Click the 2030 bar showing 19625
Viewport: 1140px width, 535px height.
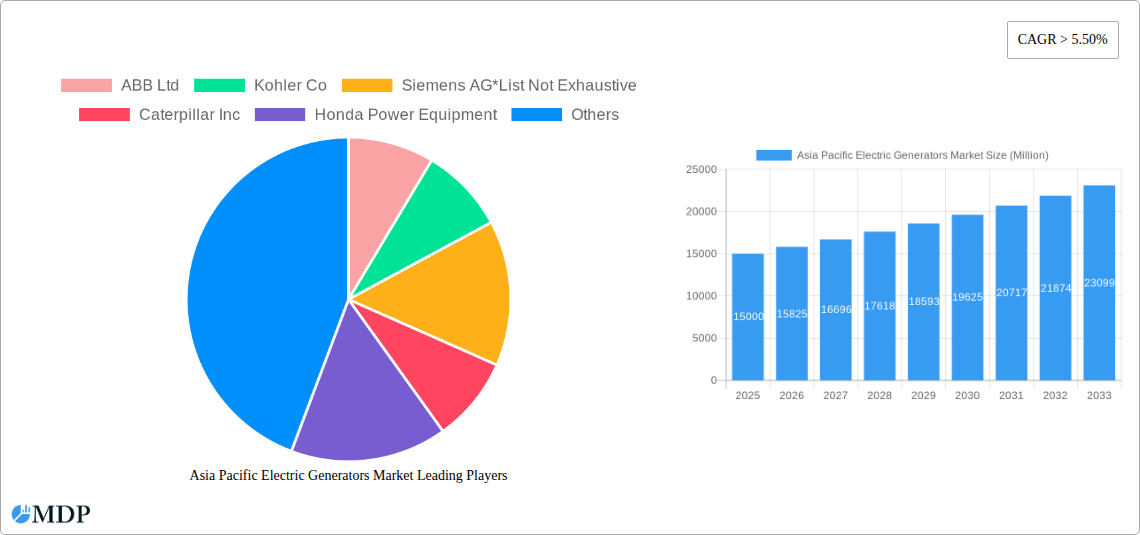(x=968, y=297)
